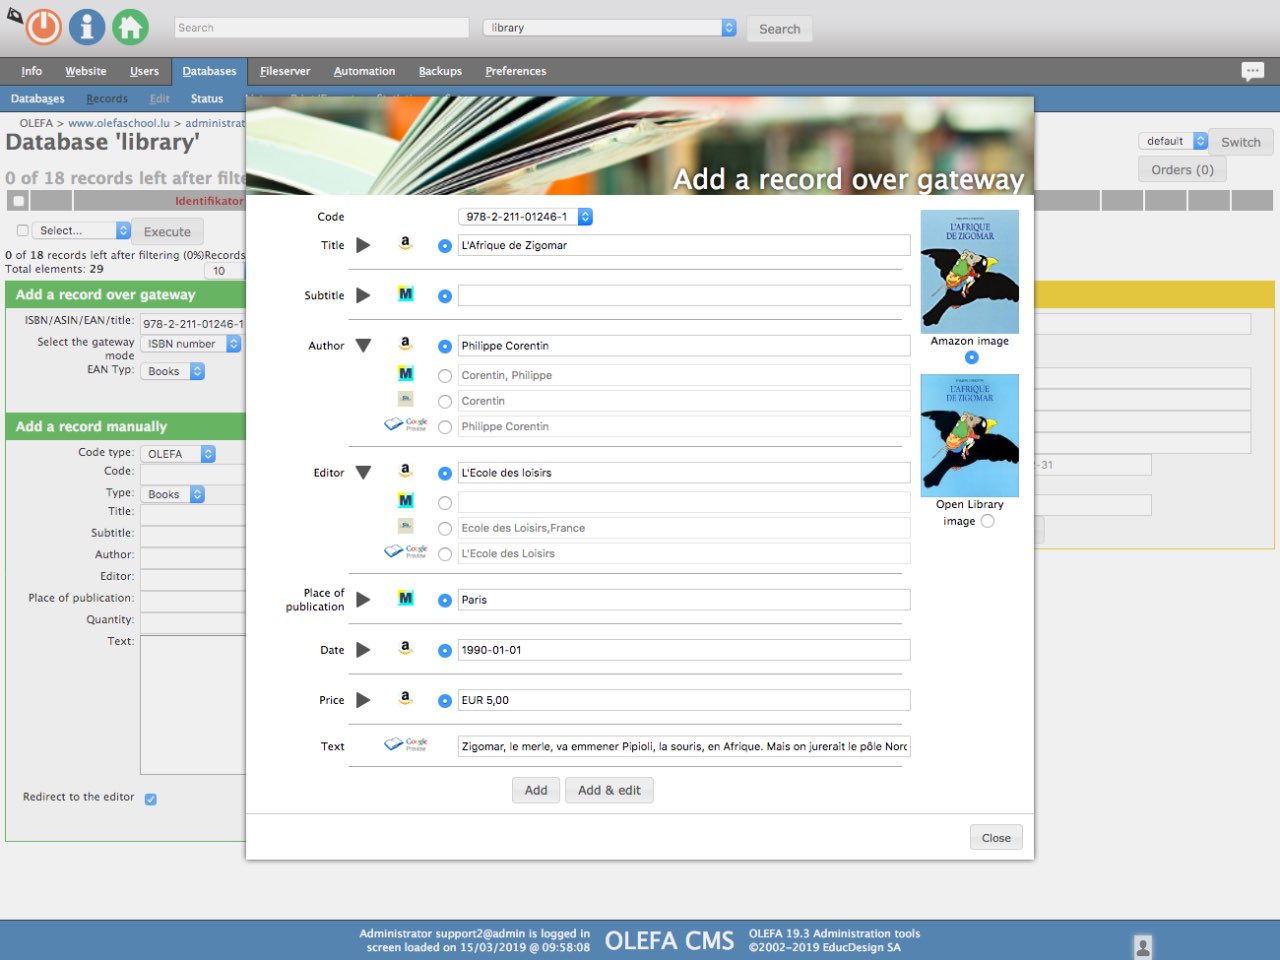Viewport: 1280px width, 960px height.
Task: Select the Open Library image radio
Action: point(988,521)
